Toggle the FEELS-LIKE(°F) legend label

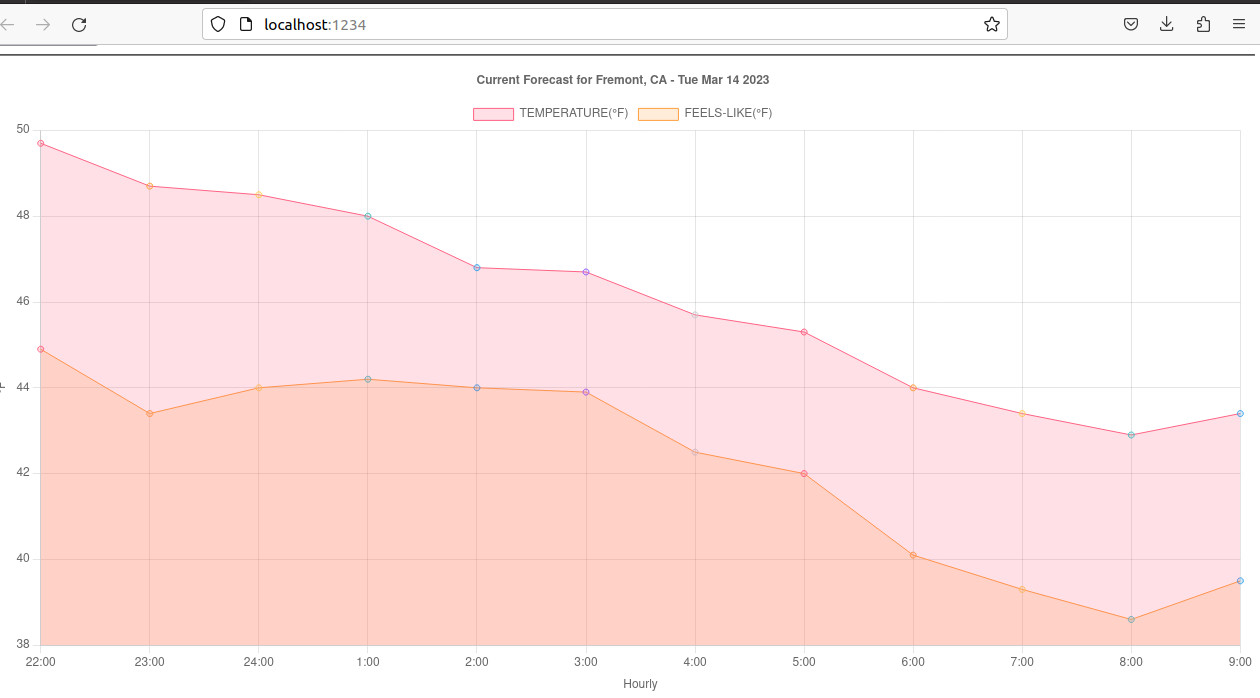(x=728, y=113)
